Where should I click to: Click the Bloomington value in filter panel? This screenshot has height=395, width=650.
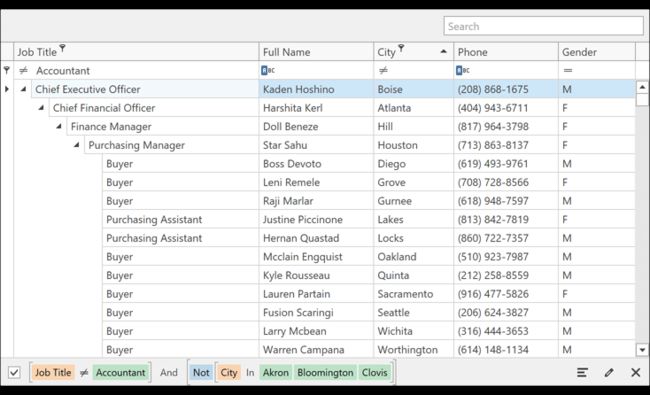pyautogui.click(x=325, y=372)
